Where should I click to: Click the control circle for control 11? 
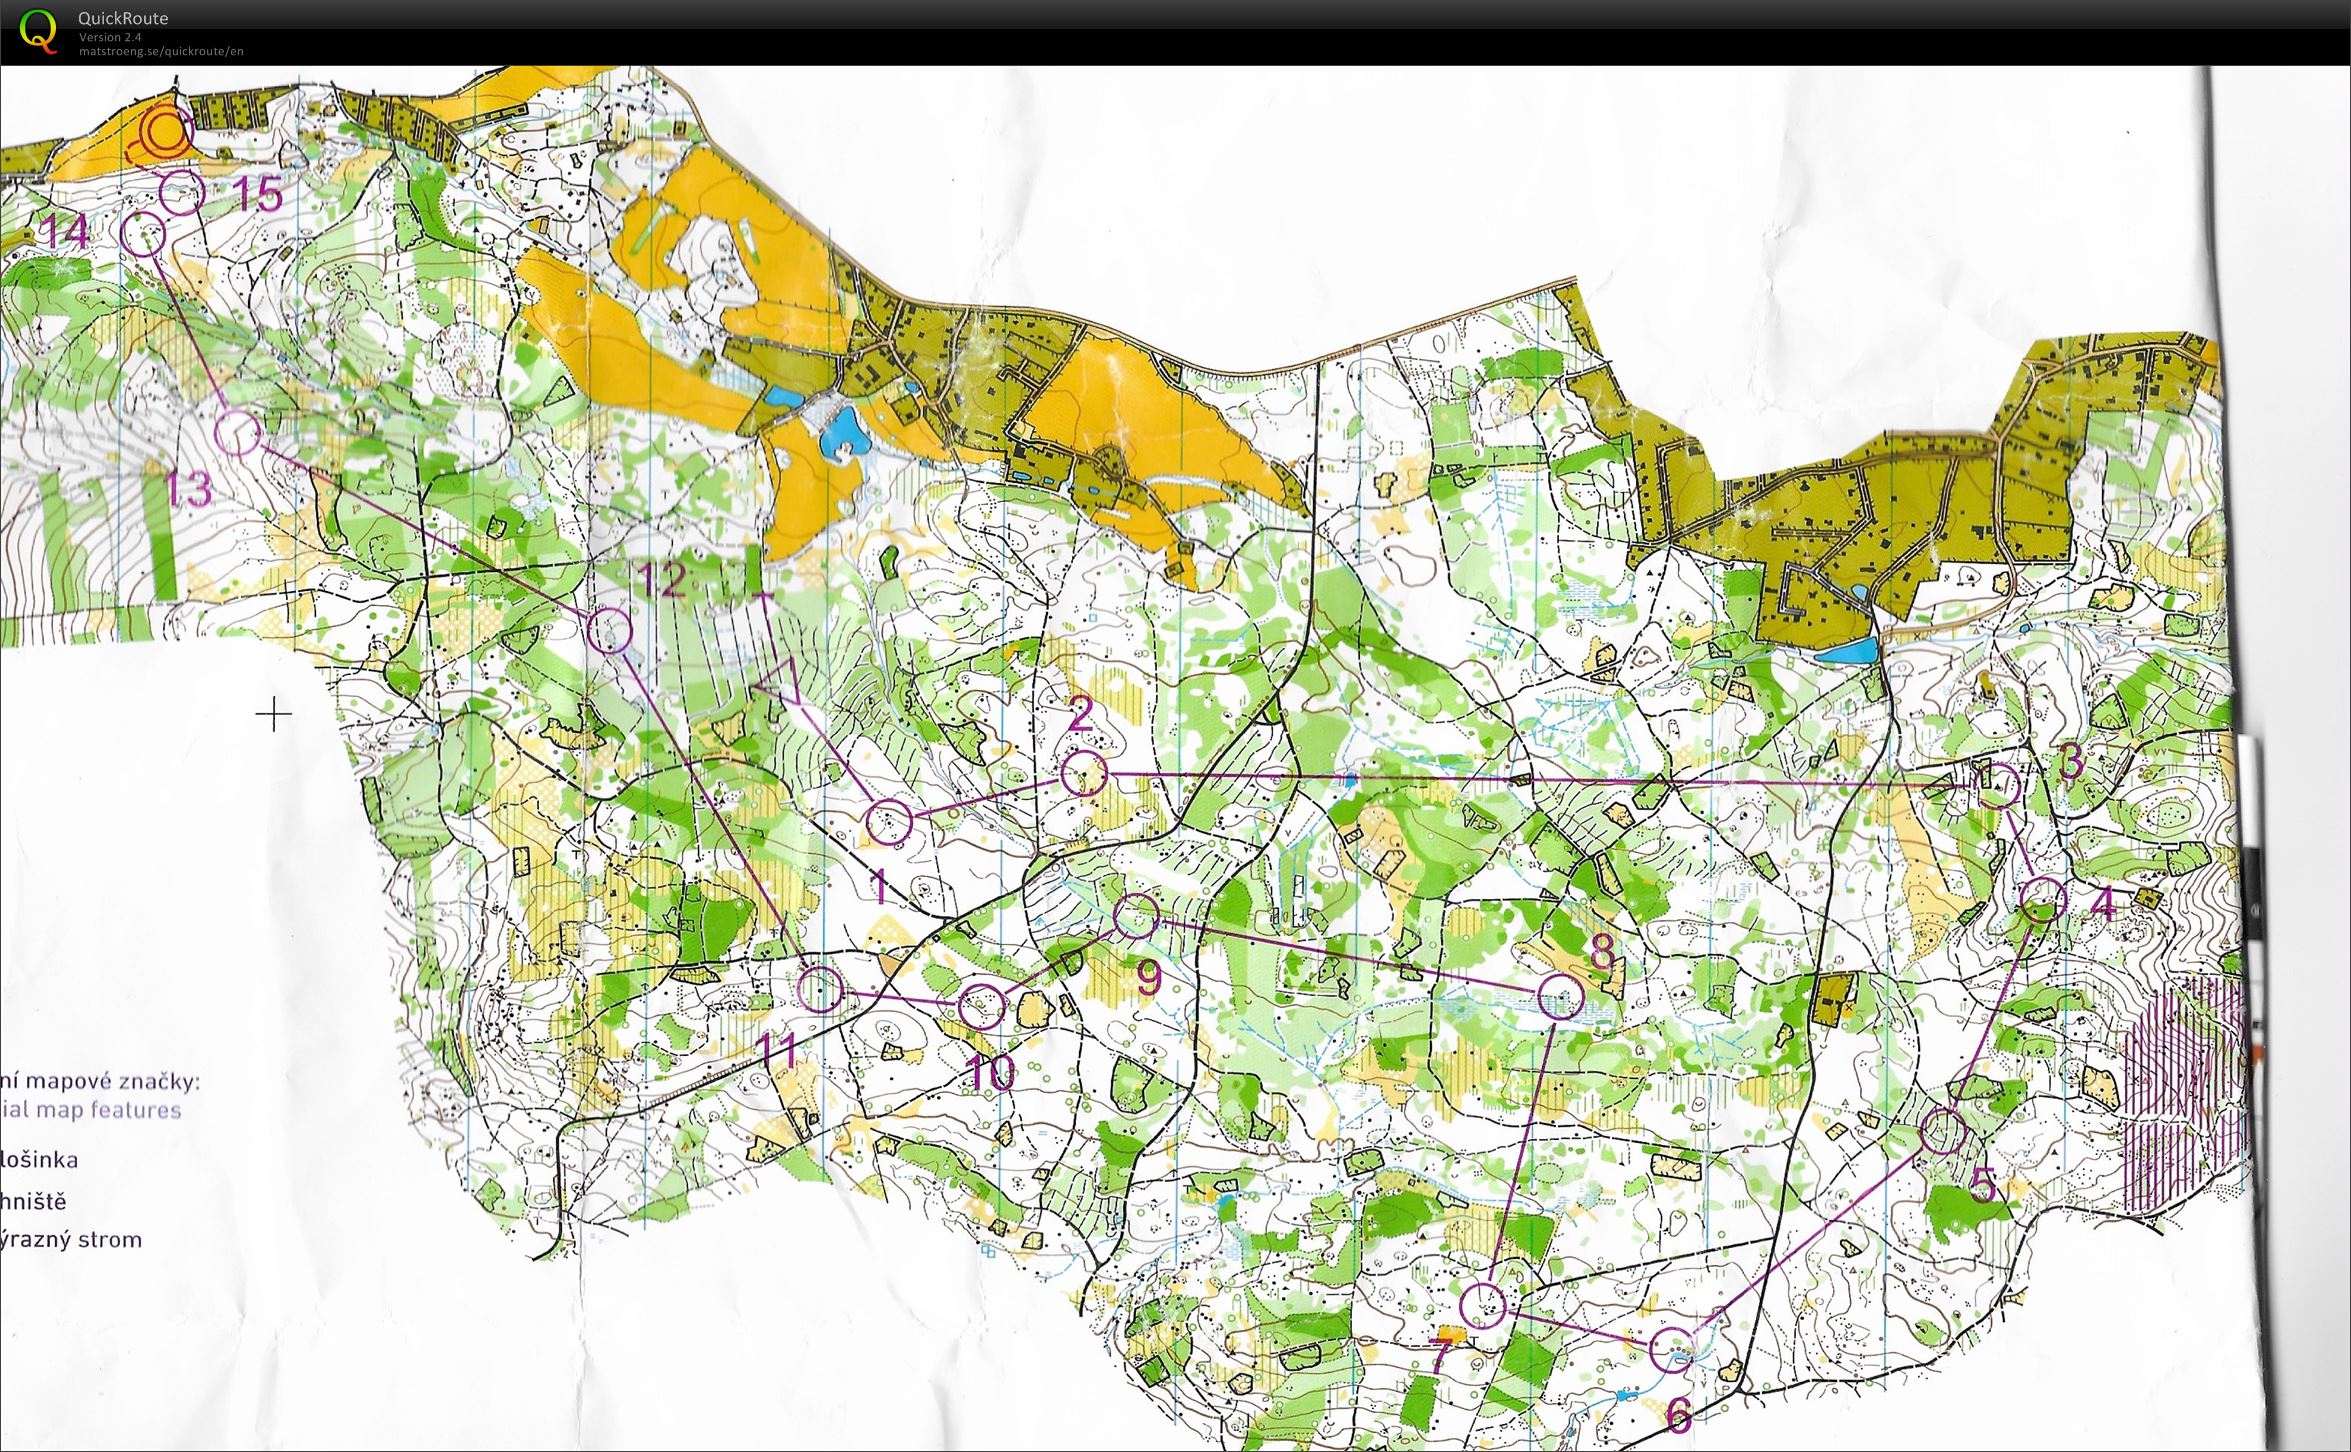[821, 989]
